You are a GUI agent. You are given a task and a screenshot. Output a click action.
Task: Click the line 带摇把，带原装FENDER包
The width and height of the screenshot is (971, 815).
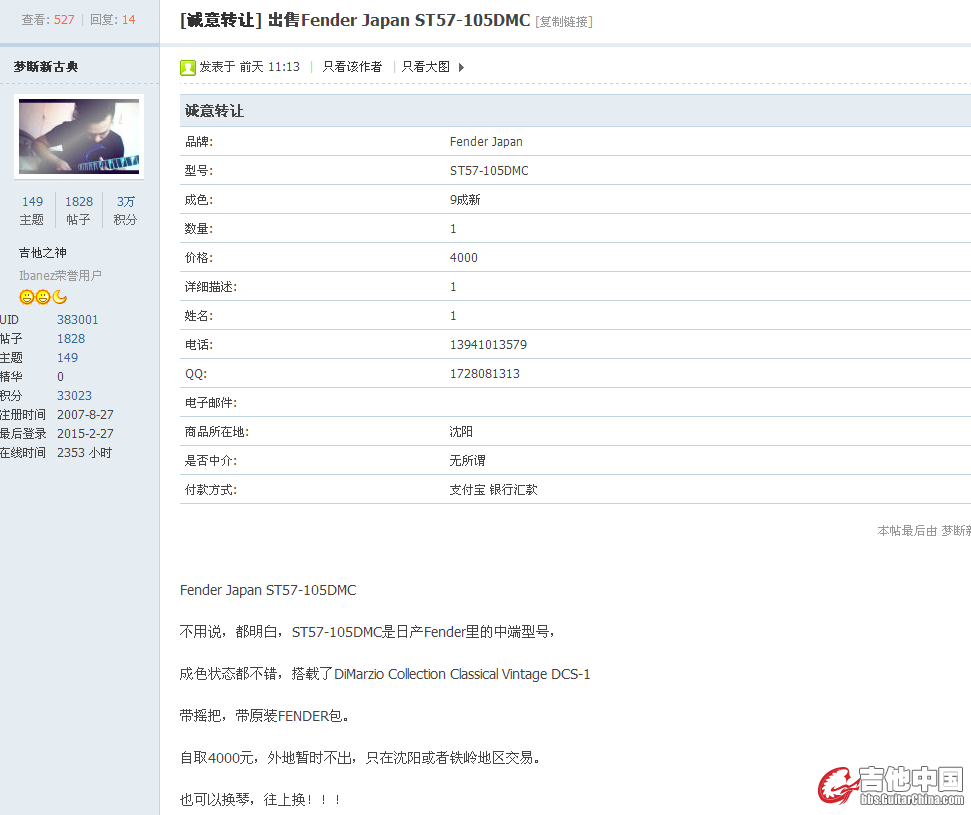(264, 716)
